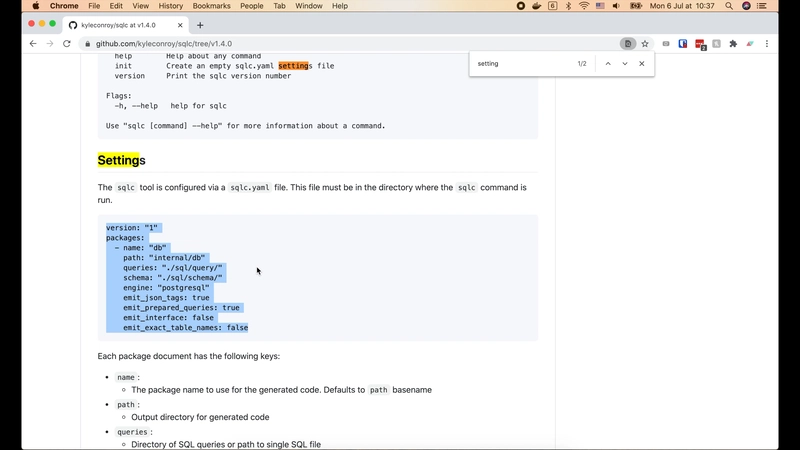Open a new browser tab
Image resolution: width=800 pixels, height=450 pixels.
click(200, 24)
